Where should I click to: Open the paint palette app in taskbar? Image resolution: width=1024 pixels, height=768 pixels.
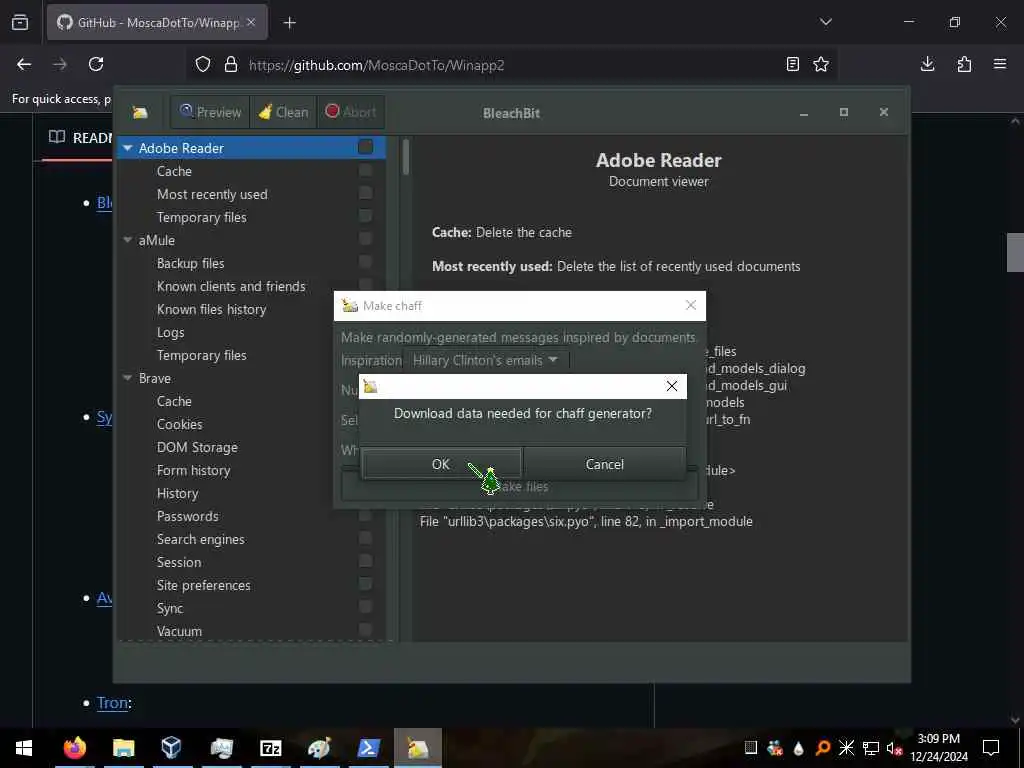point(319,748)
